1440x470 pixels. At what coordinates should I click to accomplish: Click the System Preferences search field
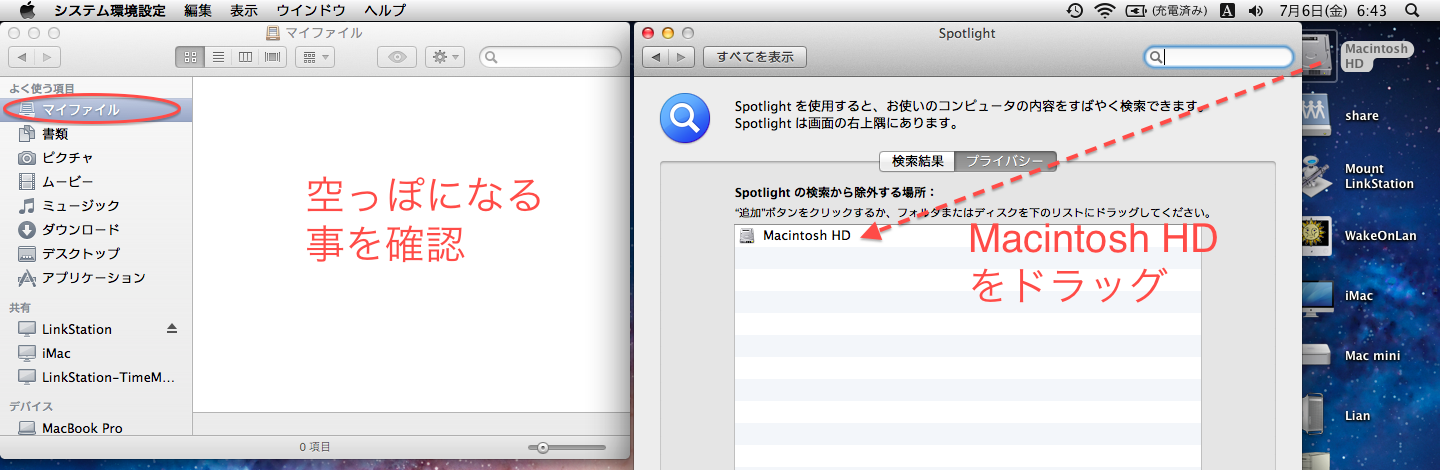pyautogui.click(x=1219, y=57)
